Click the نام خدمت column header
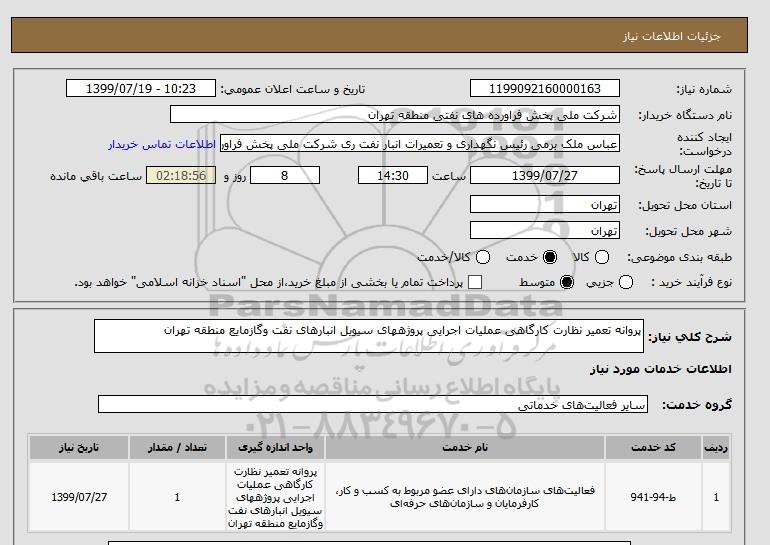770x545 pixels. [465, 447]
